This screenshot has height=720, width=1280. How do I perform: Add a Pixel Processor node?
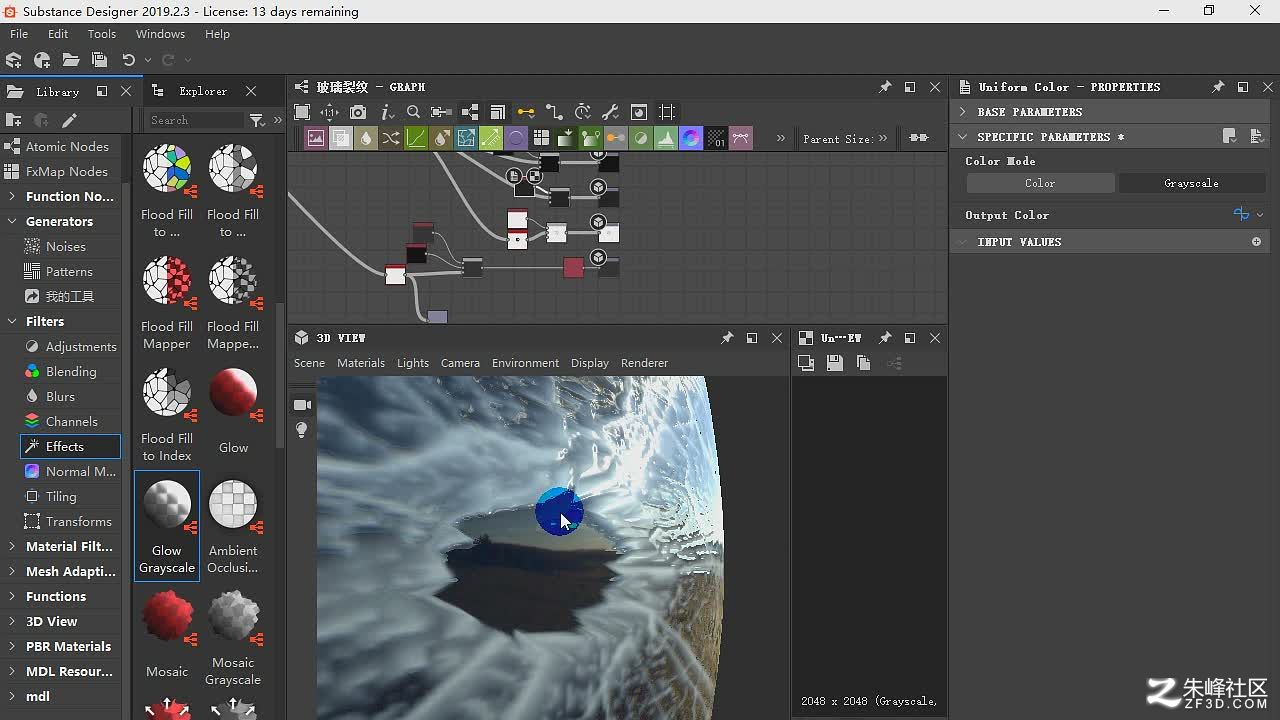click(x=716, y=138)
